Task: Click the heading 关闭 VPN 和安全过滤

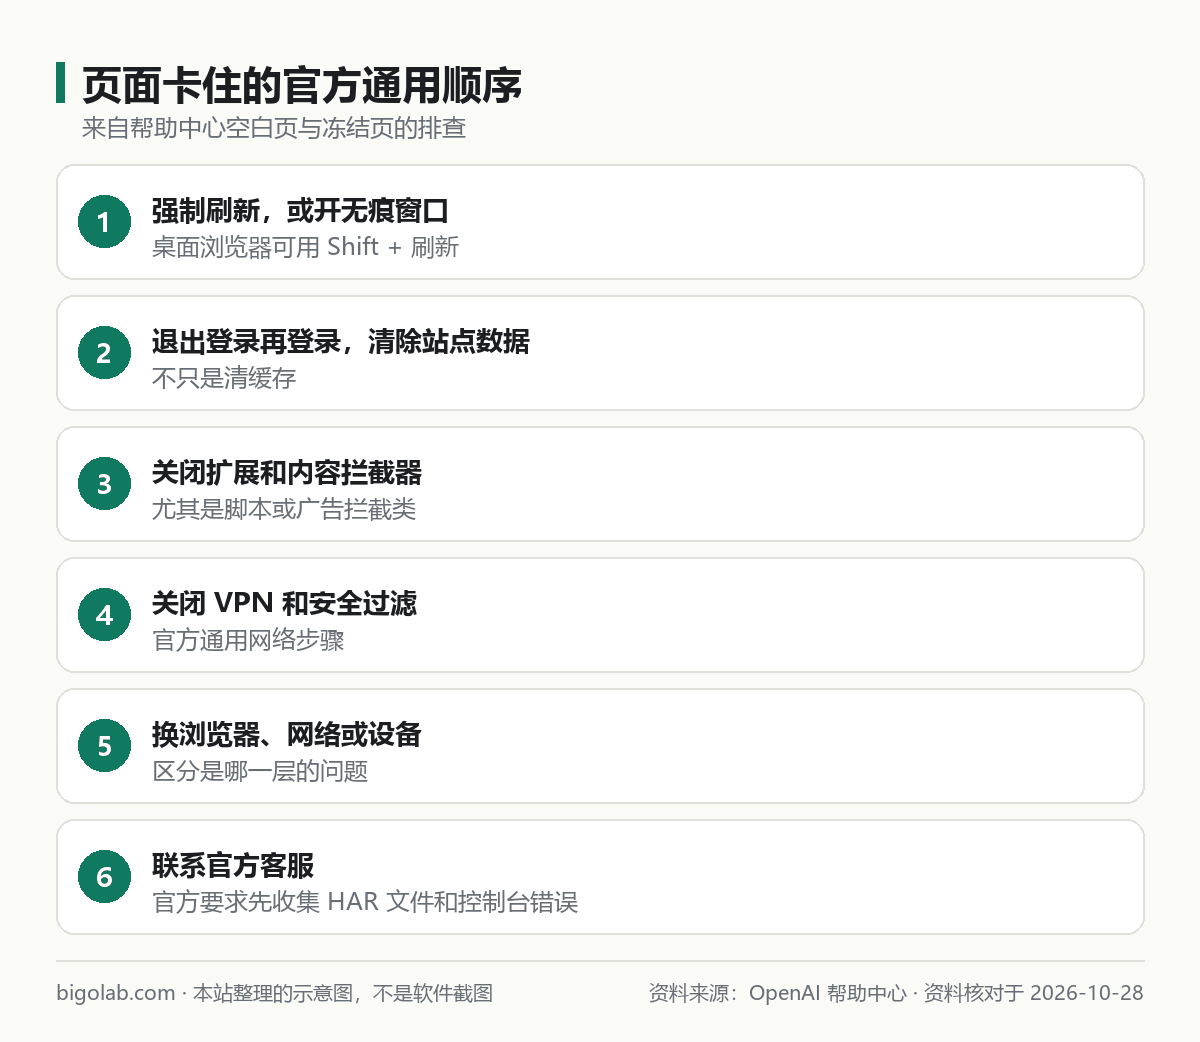Action: pyautogui.click(x=284, y=604)
